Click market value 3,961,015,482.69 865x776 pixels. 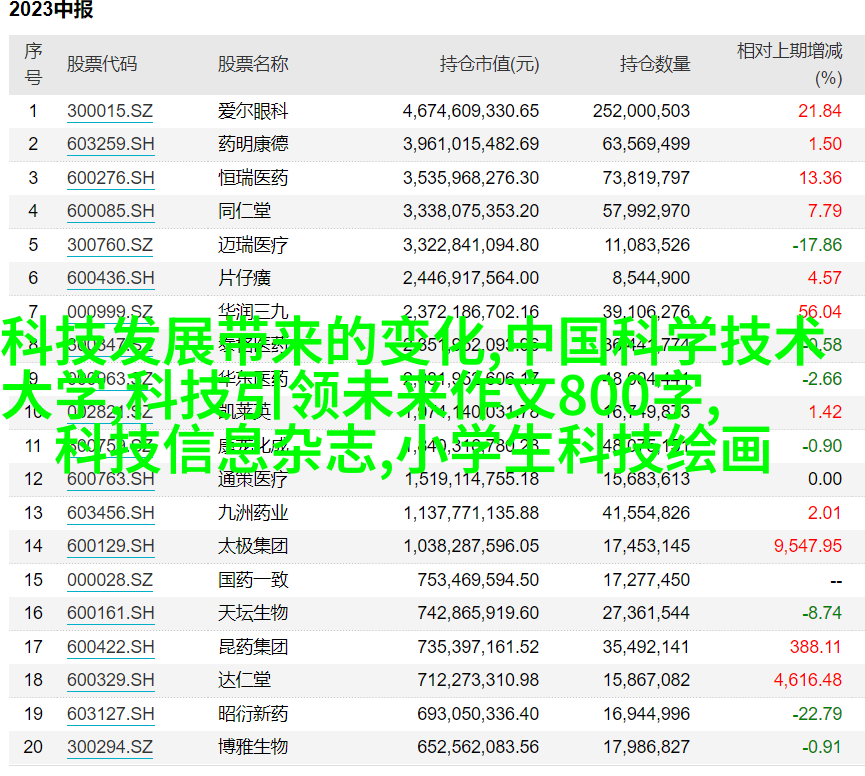click(x=471, y=145)
